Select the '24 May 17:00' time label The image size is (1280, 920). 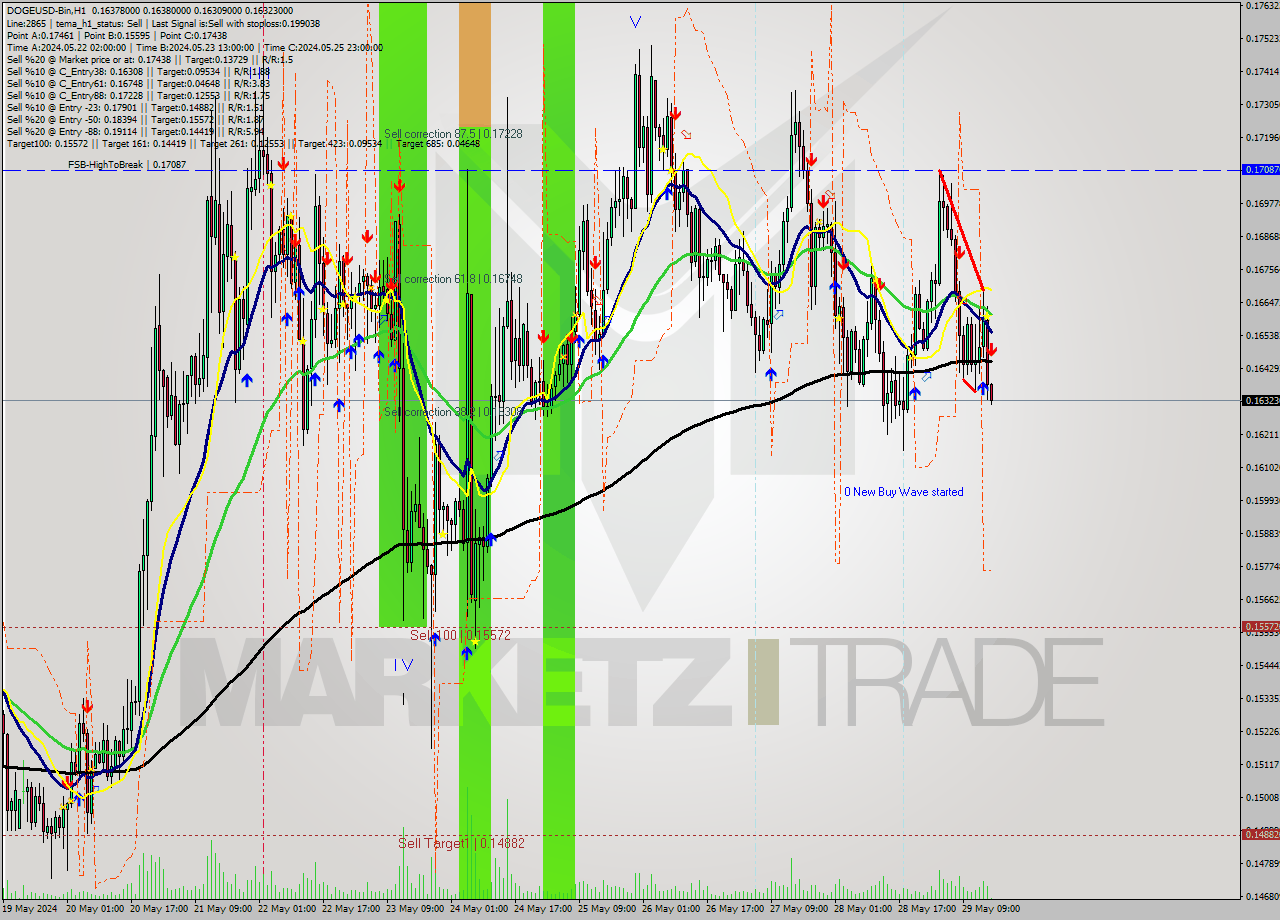(x=543, y=909)
